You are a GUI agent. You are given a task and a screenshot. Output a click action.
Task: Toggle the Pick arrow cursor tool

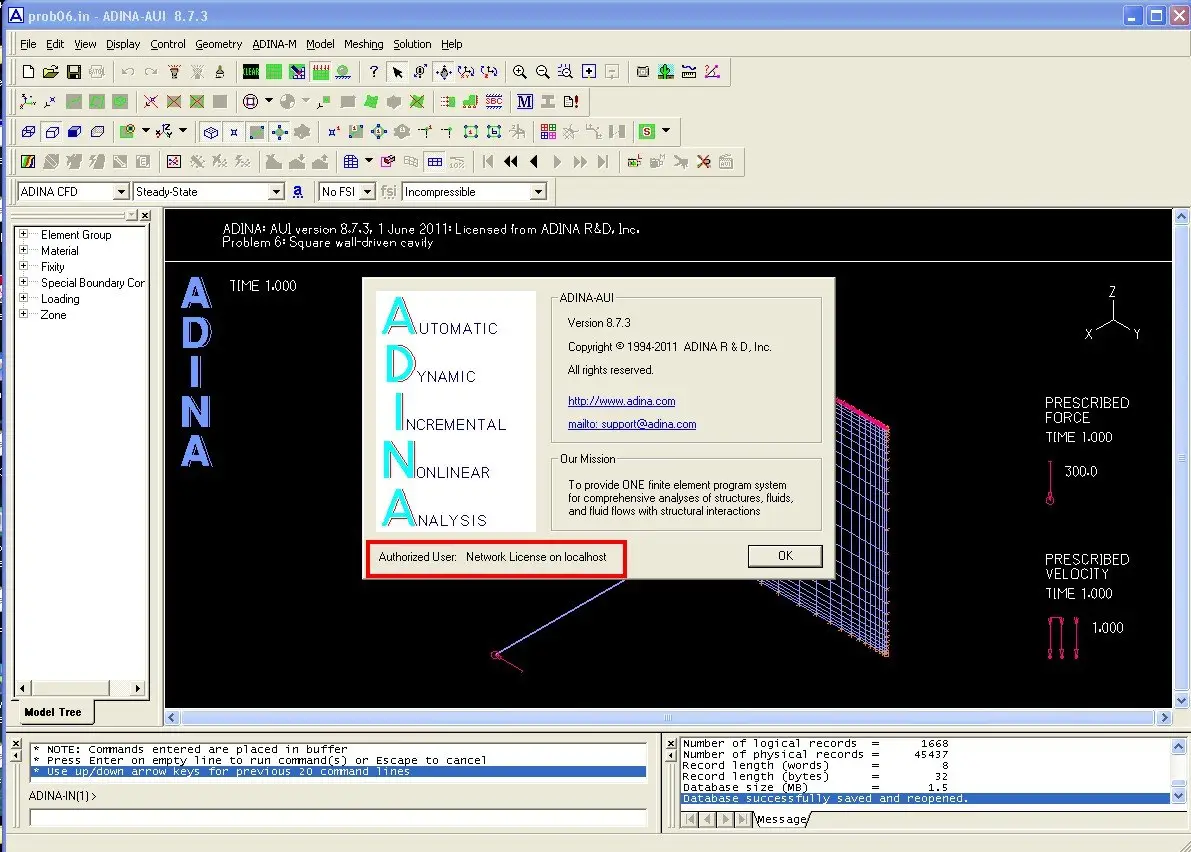397,72
